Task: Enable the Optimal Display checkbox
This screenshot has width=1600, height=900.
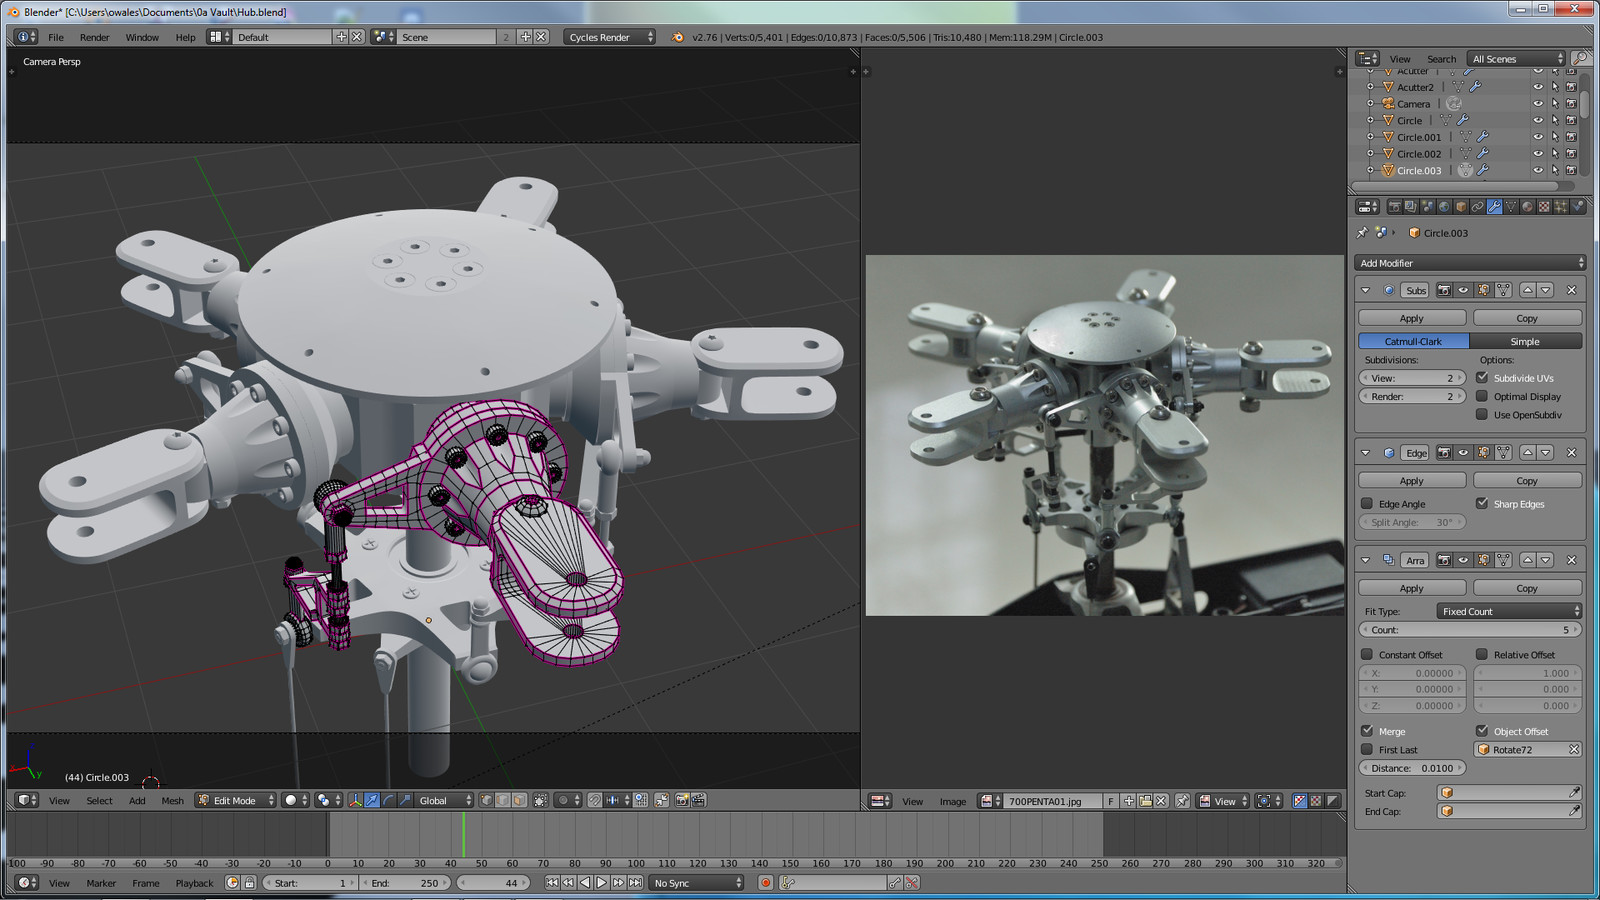Action: coord(1482,396)
